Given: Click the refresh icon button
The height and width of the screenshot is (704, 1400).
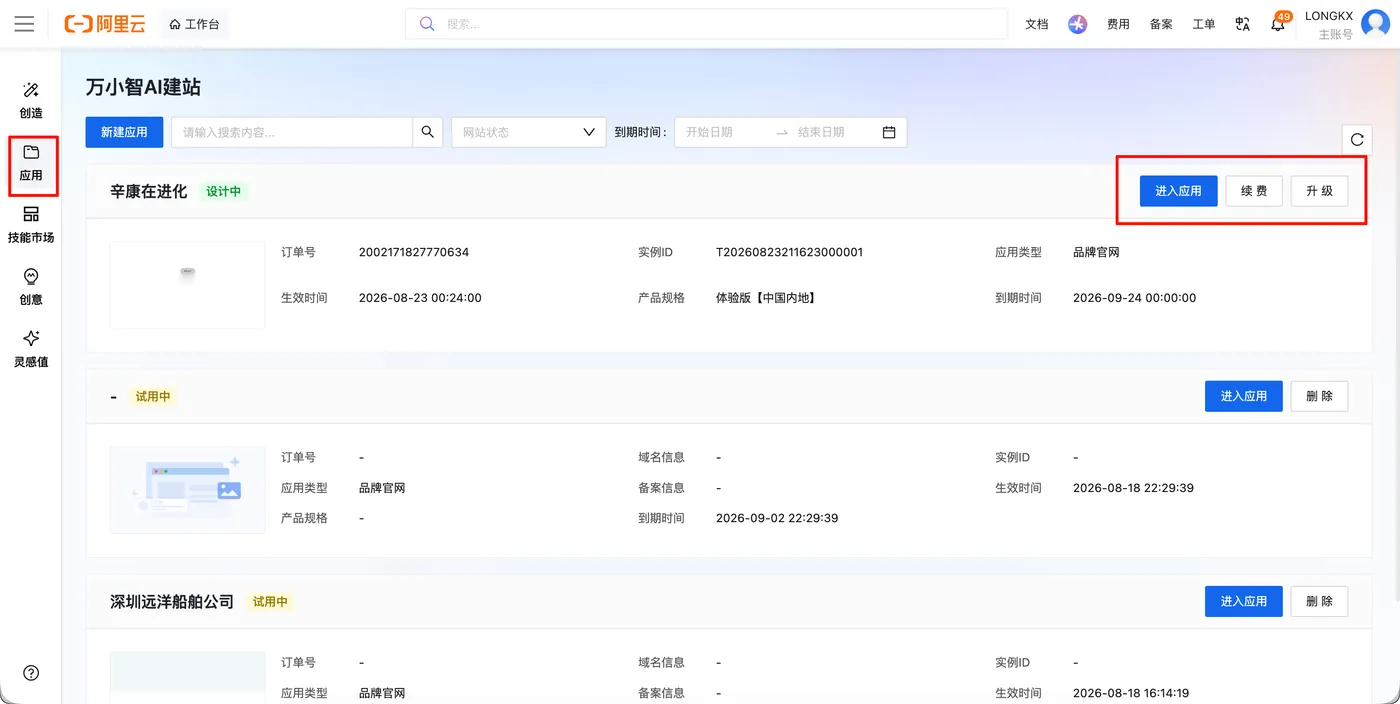Looking at the screenshot, I should pyautogui.click(x=1357, y=140).
